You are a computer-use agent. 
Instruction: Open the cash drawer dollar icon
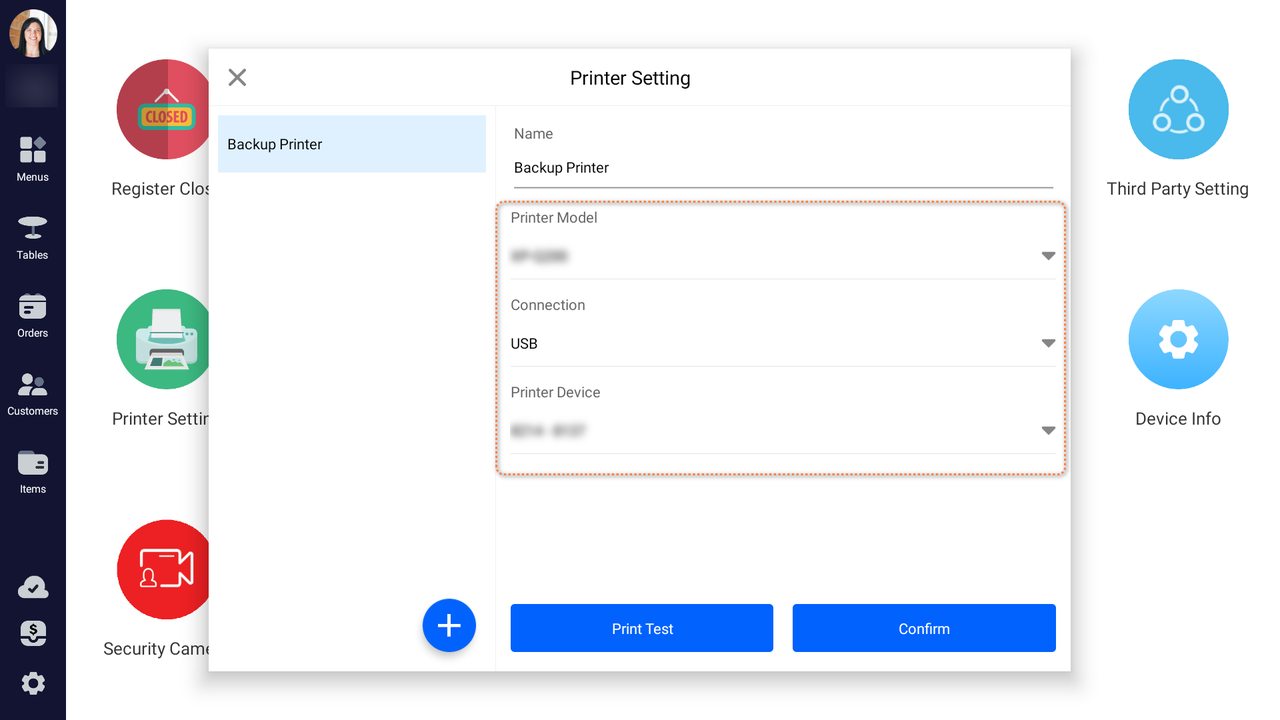click(x=33, y=634)
